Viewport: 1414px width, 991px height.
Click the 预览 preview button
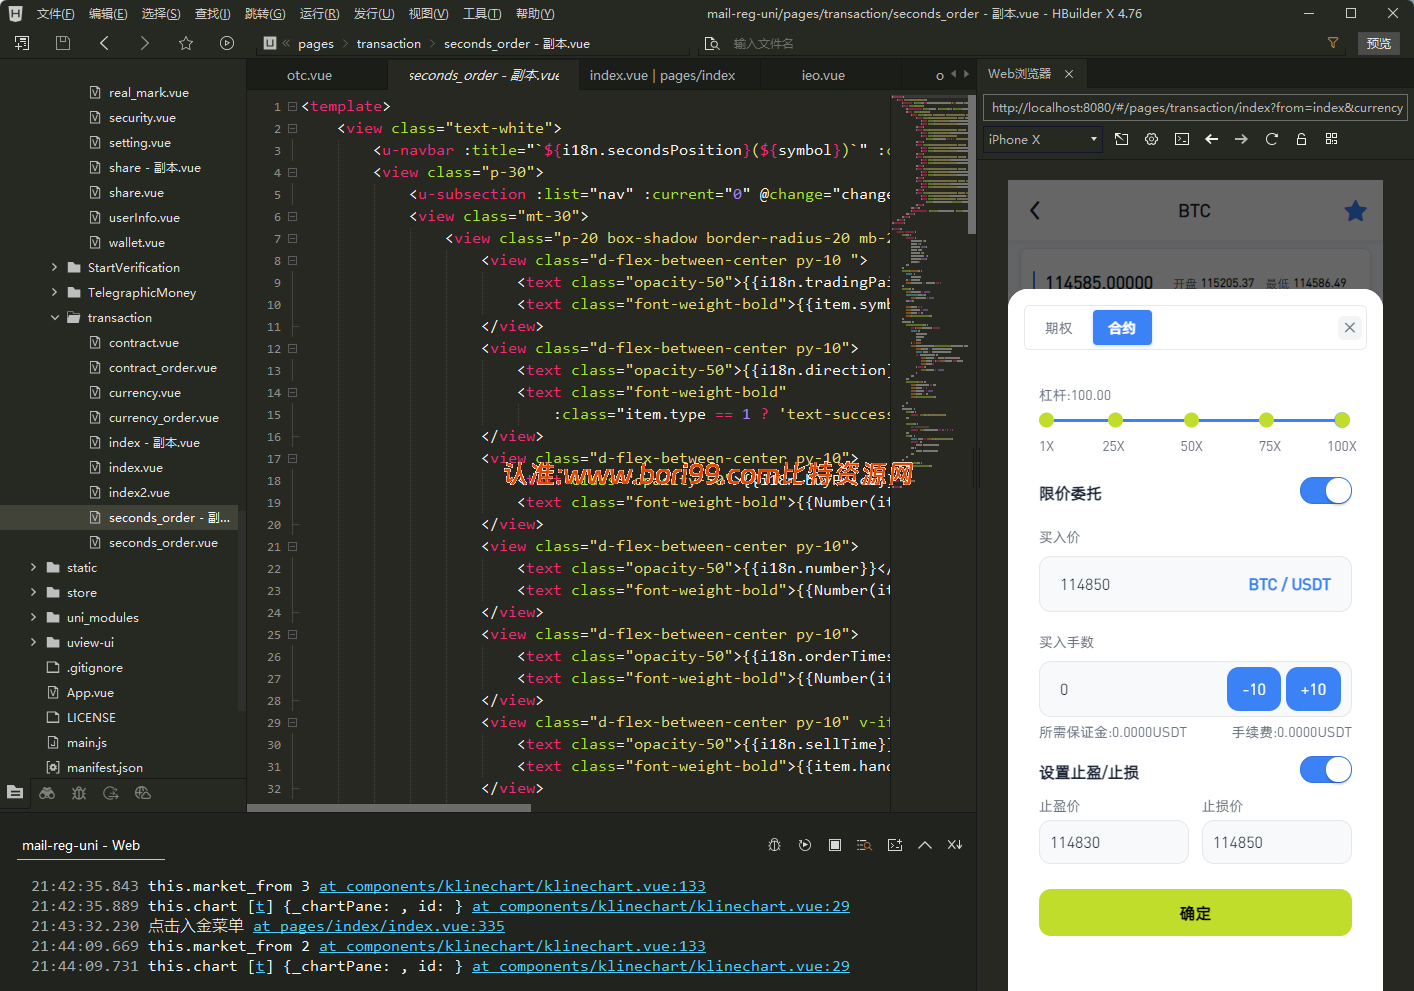point(1379,43)
